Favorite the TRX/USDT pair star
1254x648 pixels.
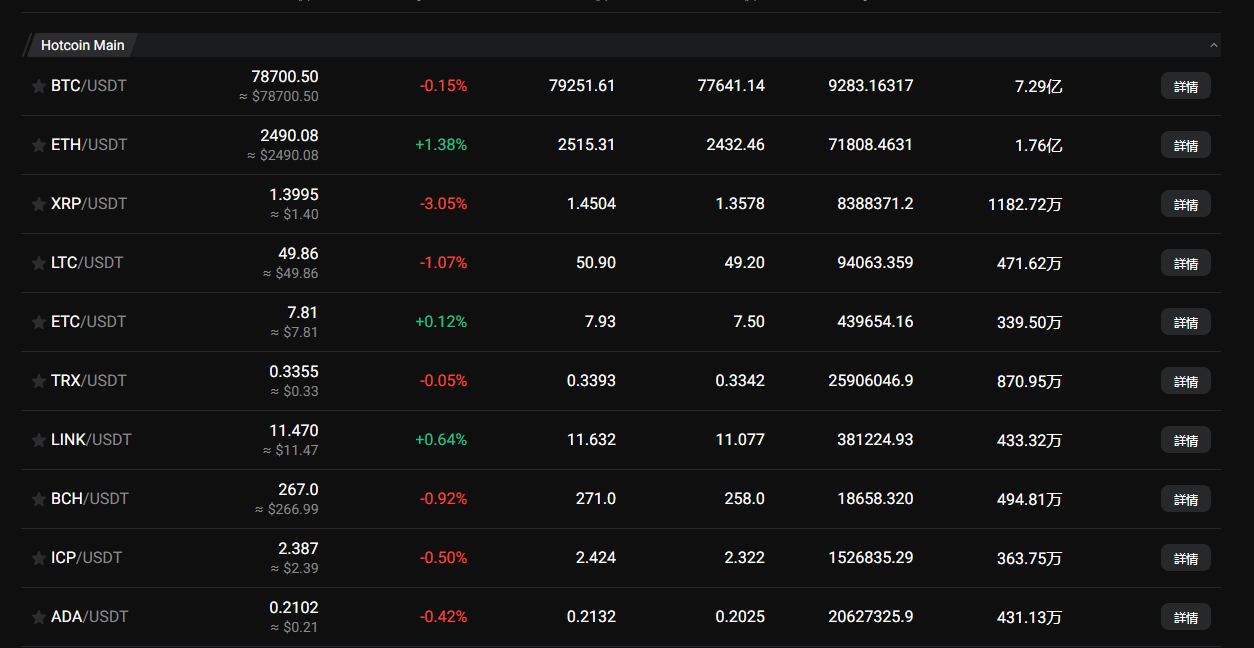coord(38,381)
